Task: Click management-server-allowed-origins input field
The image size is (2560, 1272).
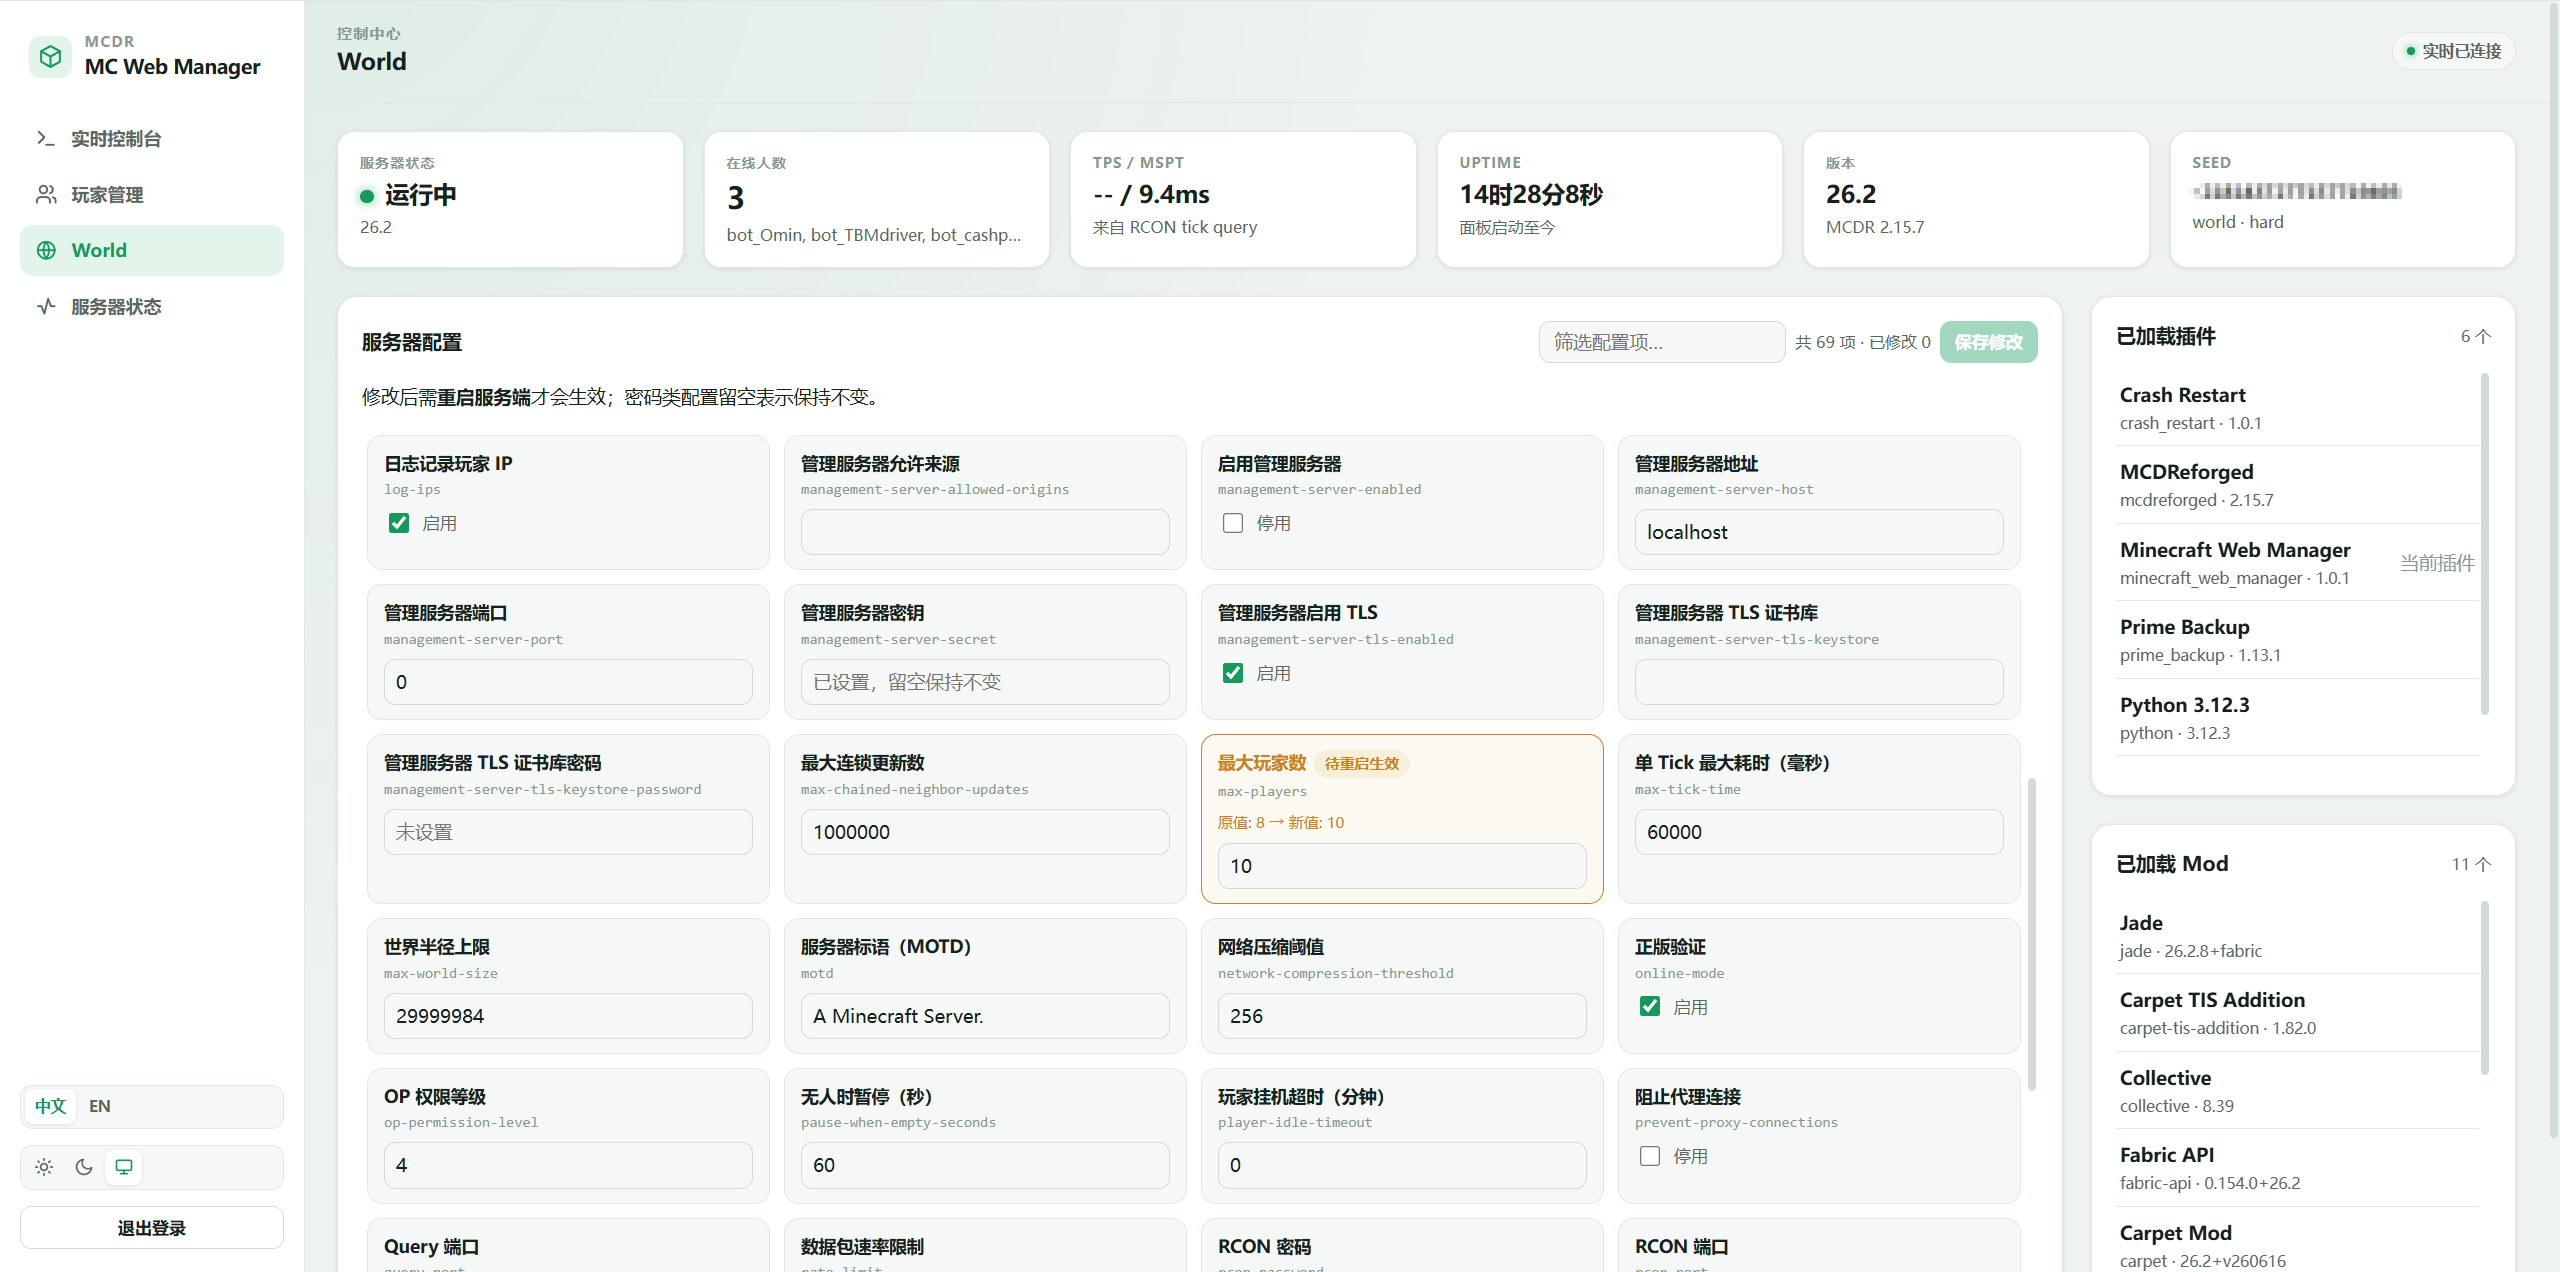Action: pyautogui.click(x=985, y=532)
